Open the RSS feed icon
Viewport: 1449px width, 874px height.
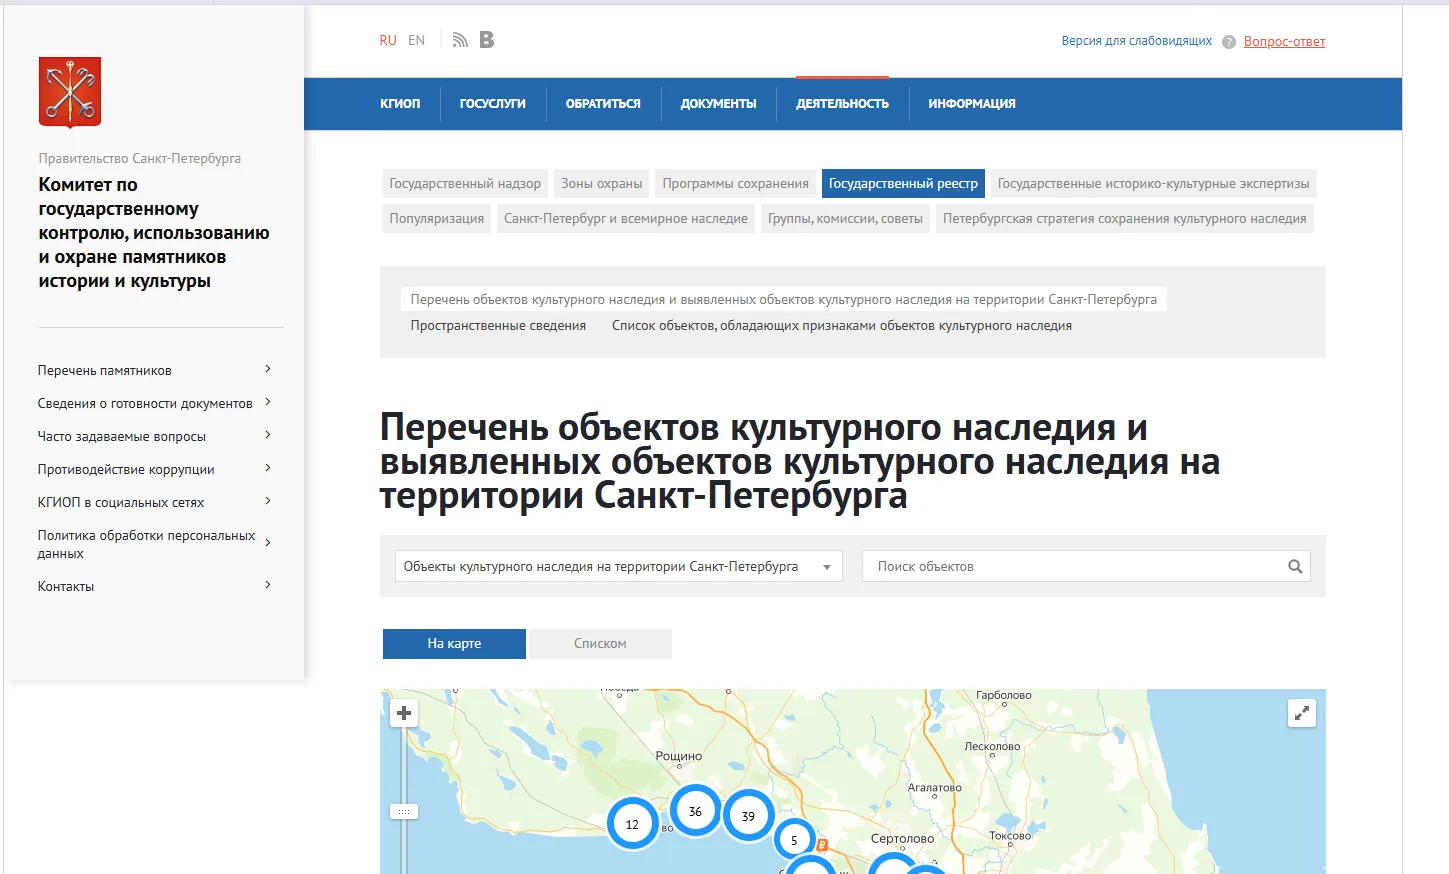tap(460, 40)
